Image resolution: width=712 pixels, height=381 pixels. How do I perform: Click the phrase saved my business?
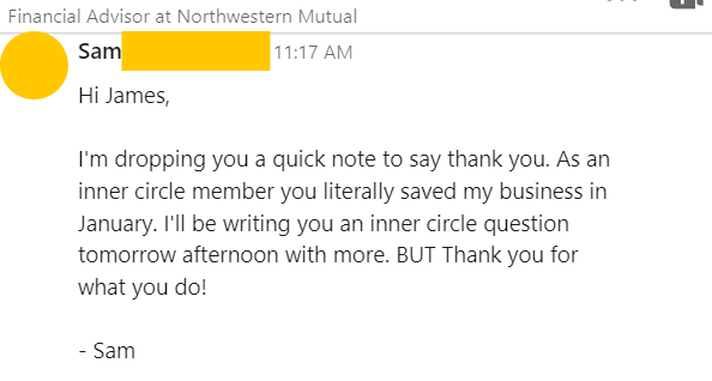pos(491,192)
